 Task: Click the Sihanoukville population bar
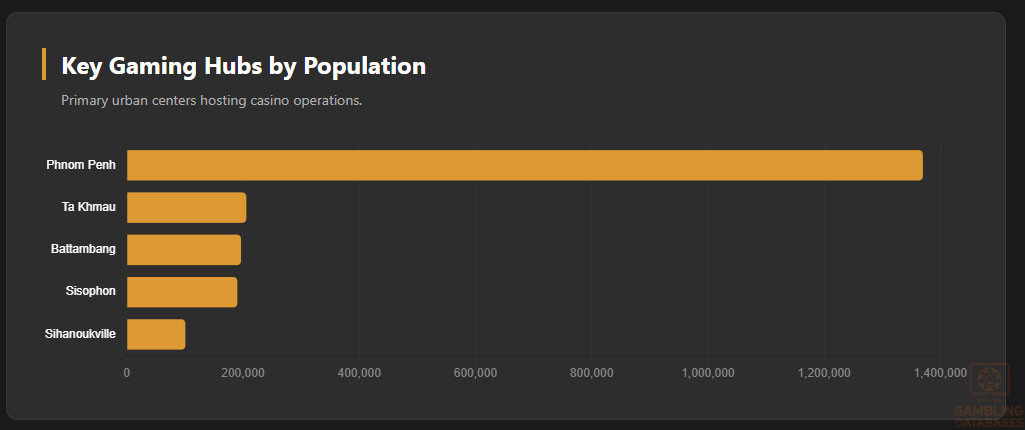click(x=155, y=334)
